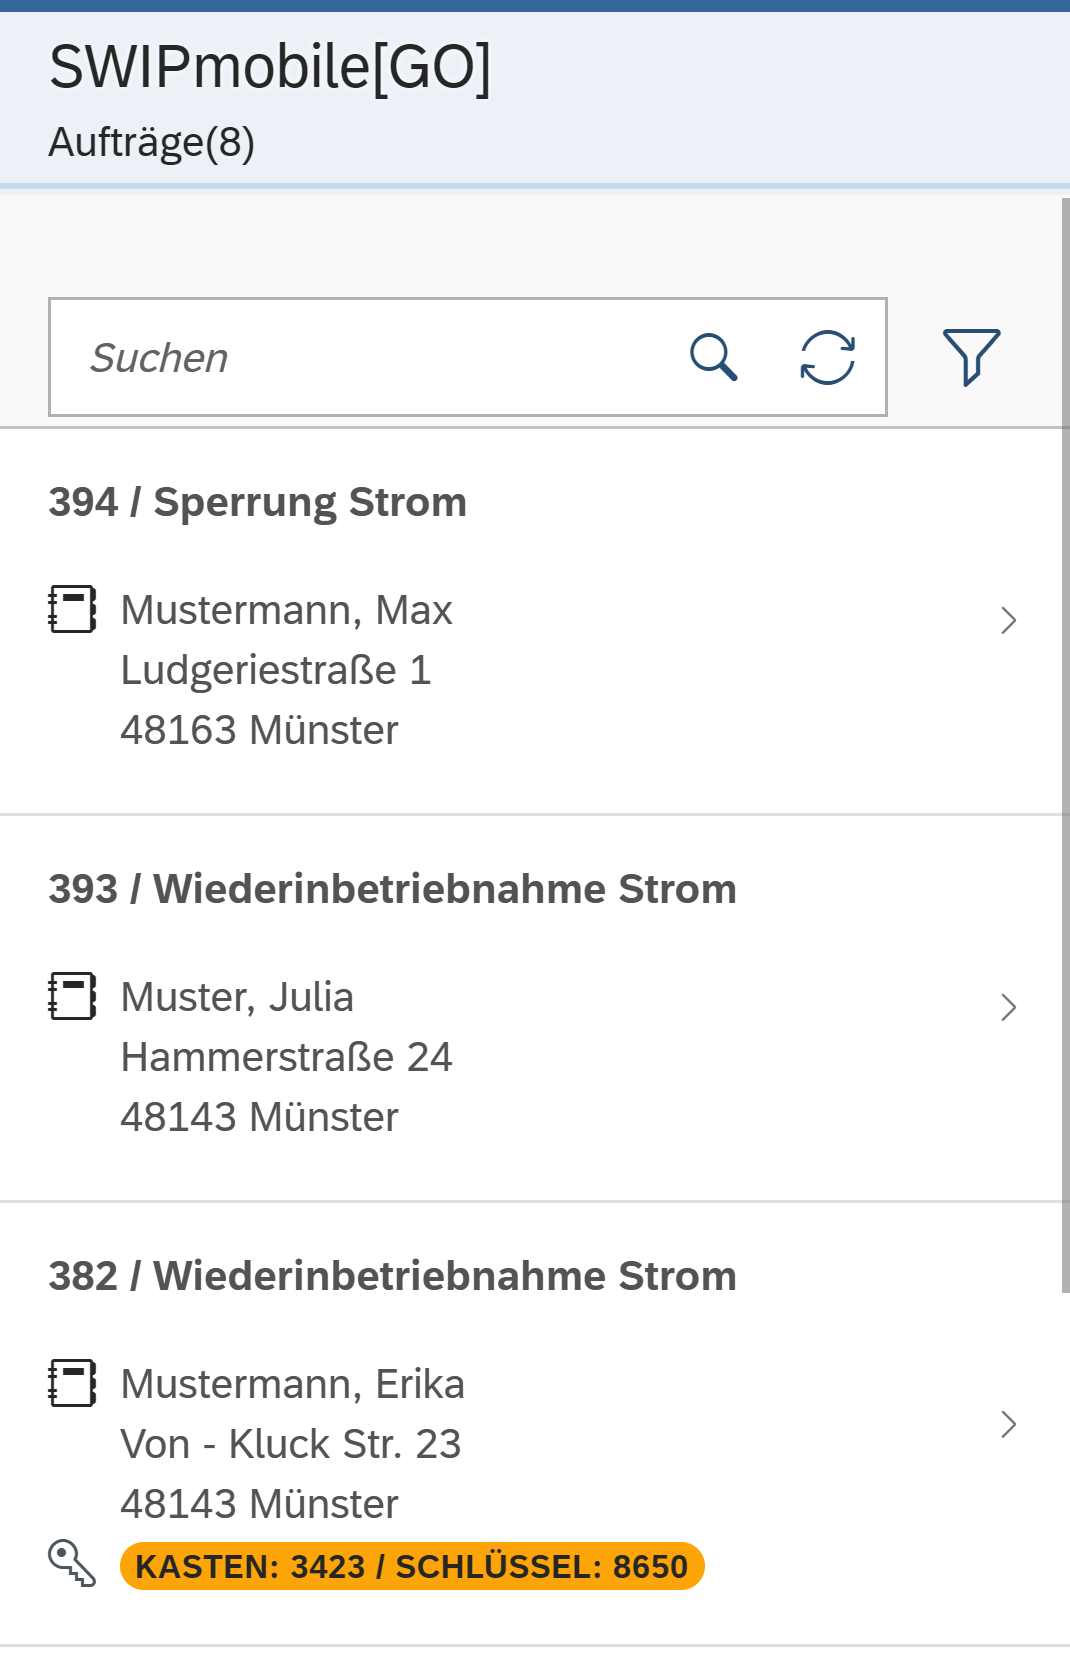Select order 394 / Sperrung Strom
This screenshot has height=1668, width=1070.
pos(258,502)
